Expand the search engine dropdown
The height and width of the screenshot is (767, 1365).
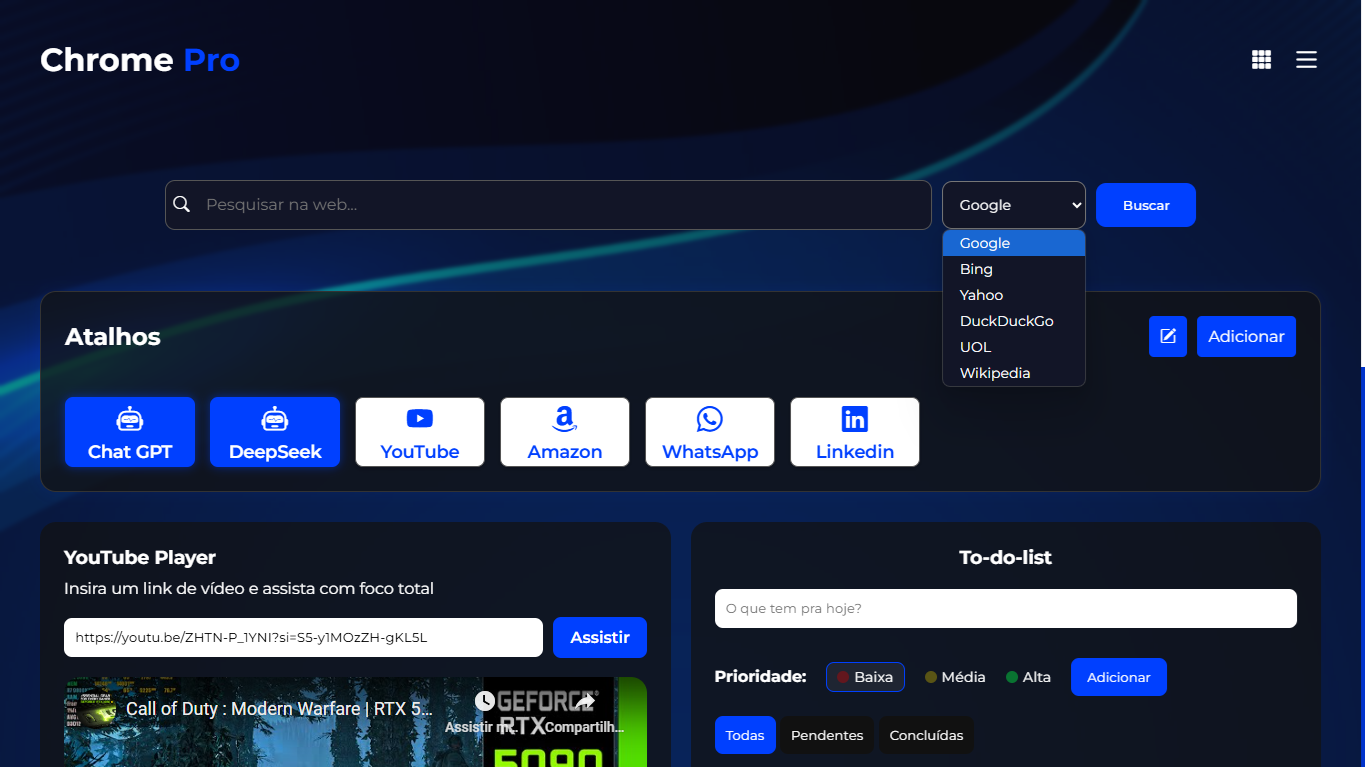(1014, 205)
